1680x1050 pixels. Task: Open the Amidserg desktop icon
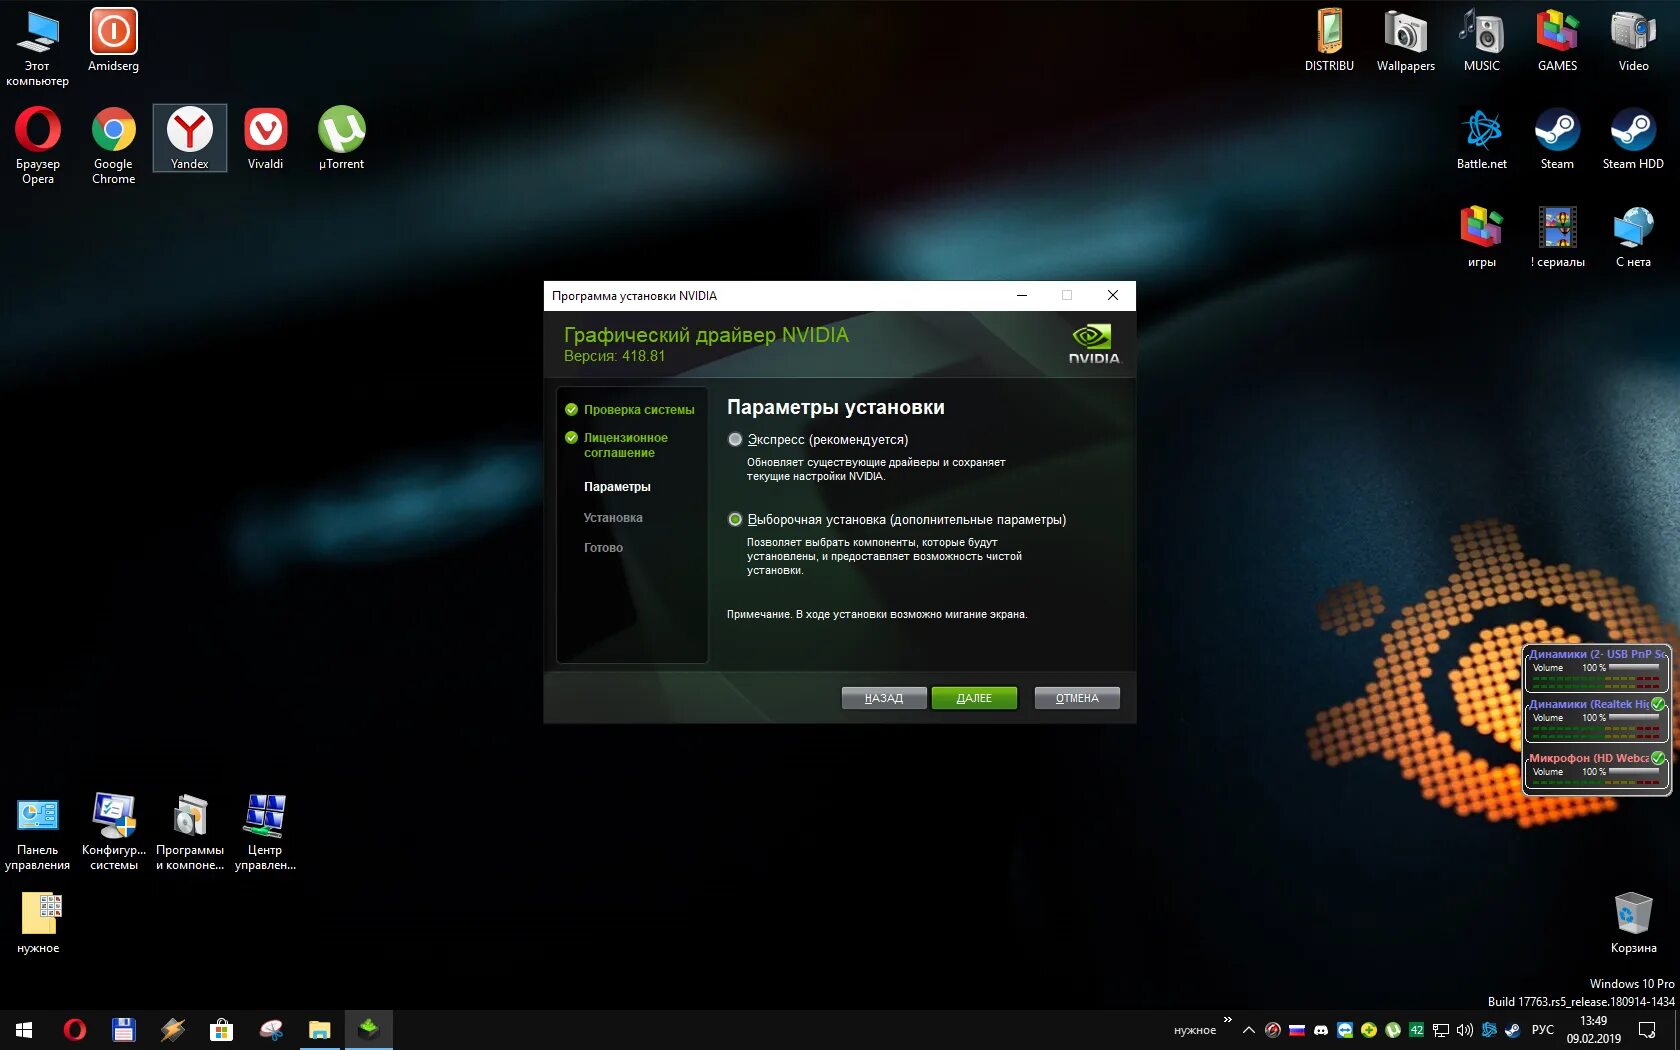[114, 41]
